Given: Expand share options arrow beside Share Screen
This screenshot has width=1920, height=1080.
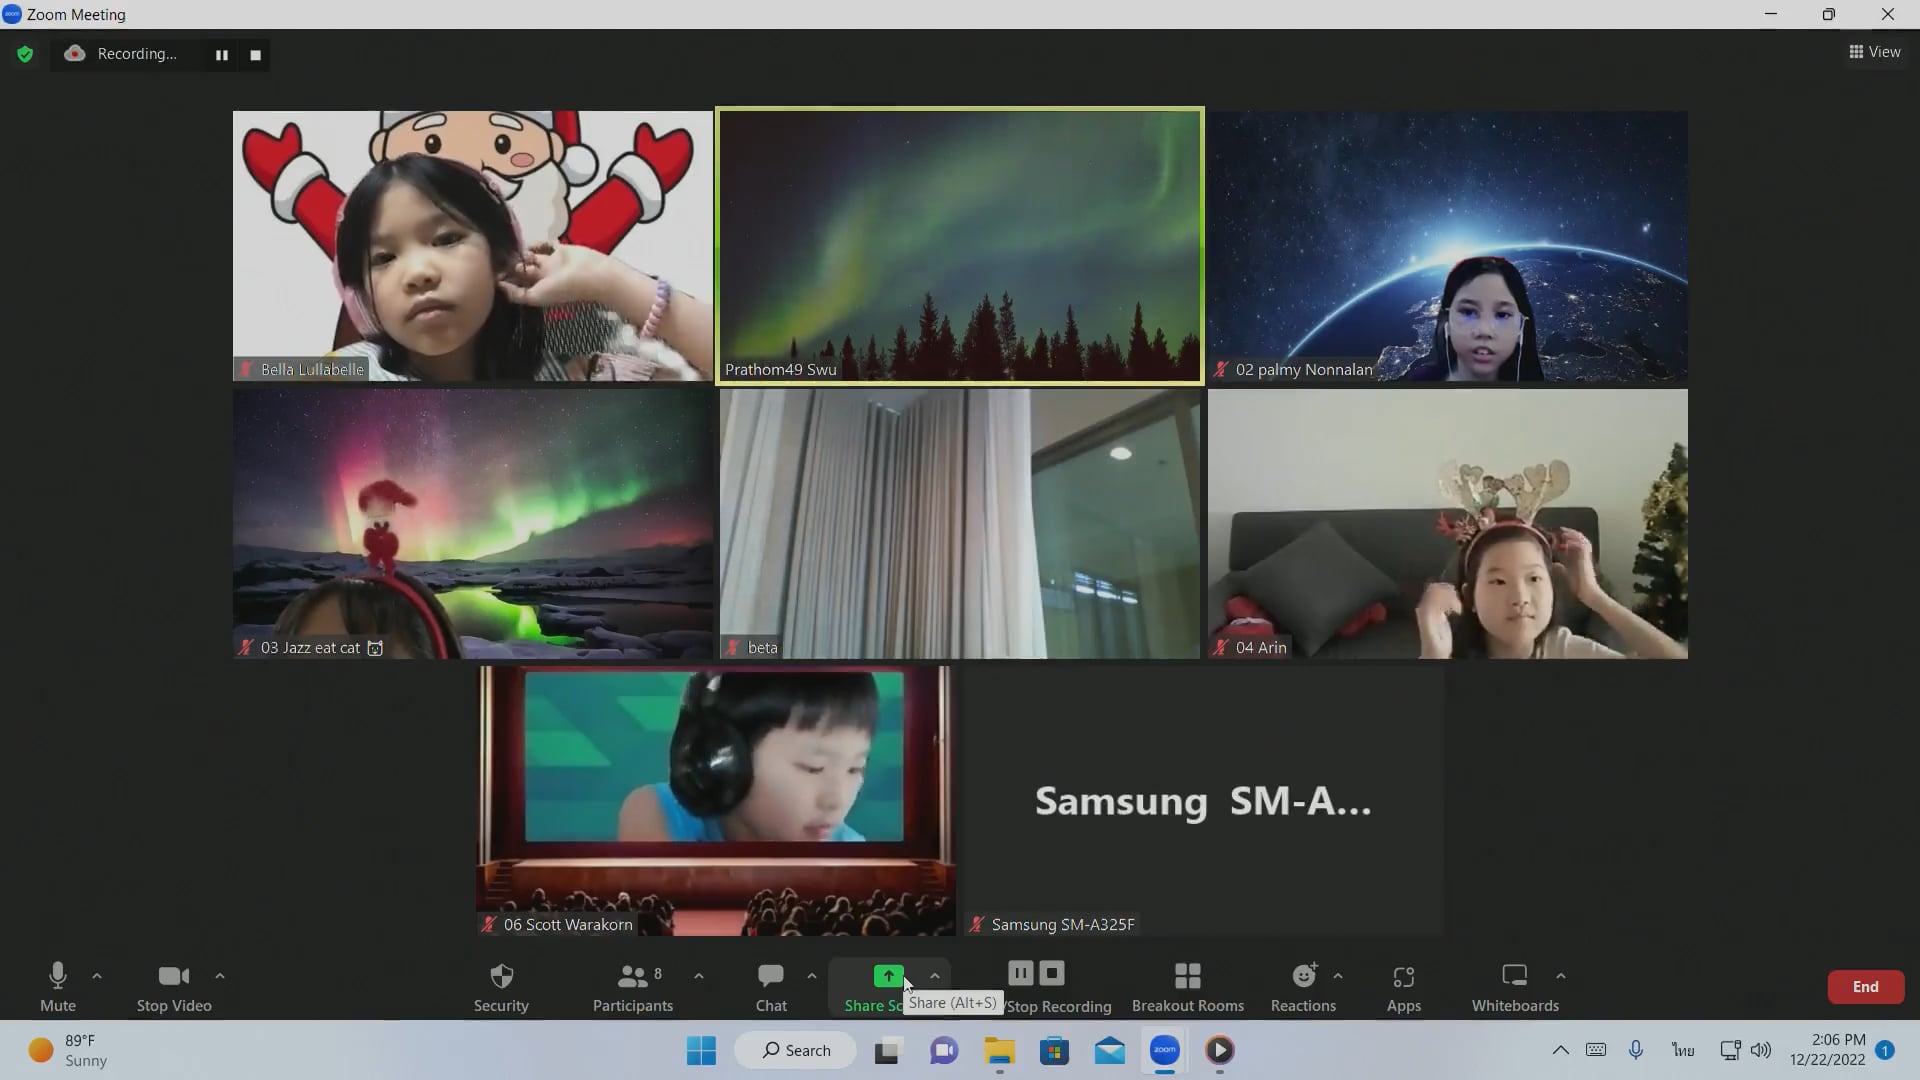Looking at the screenshot, I should pos(935,975).
